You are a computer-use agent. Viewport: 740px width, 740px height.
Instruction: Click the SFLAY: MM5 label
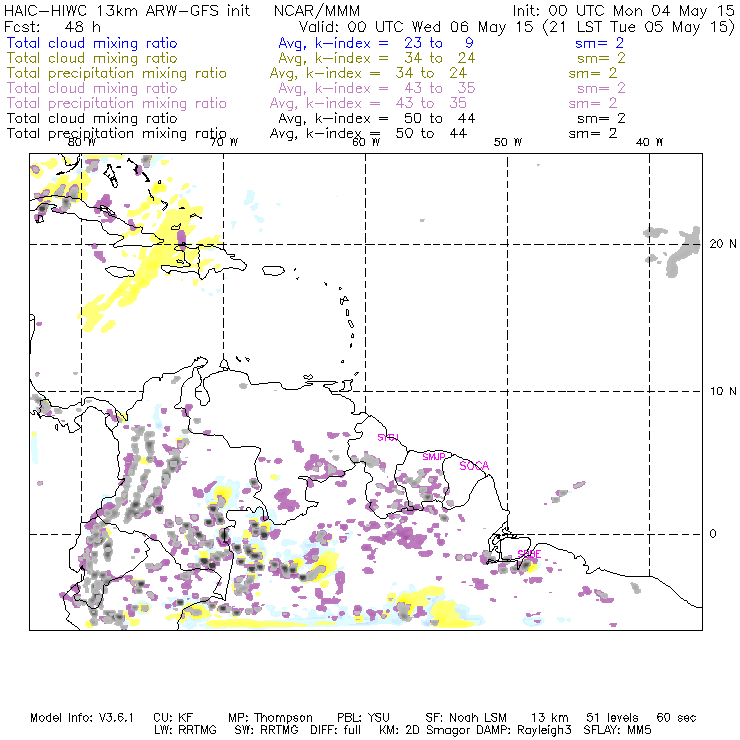(x=617, y=730)
